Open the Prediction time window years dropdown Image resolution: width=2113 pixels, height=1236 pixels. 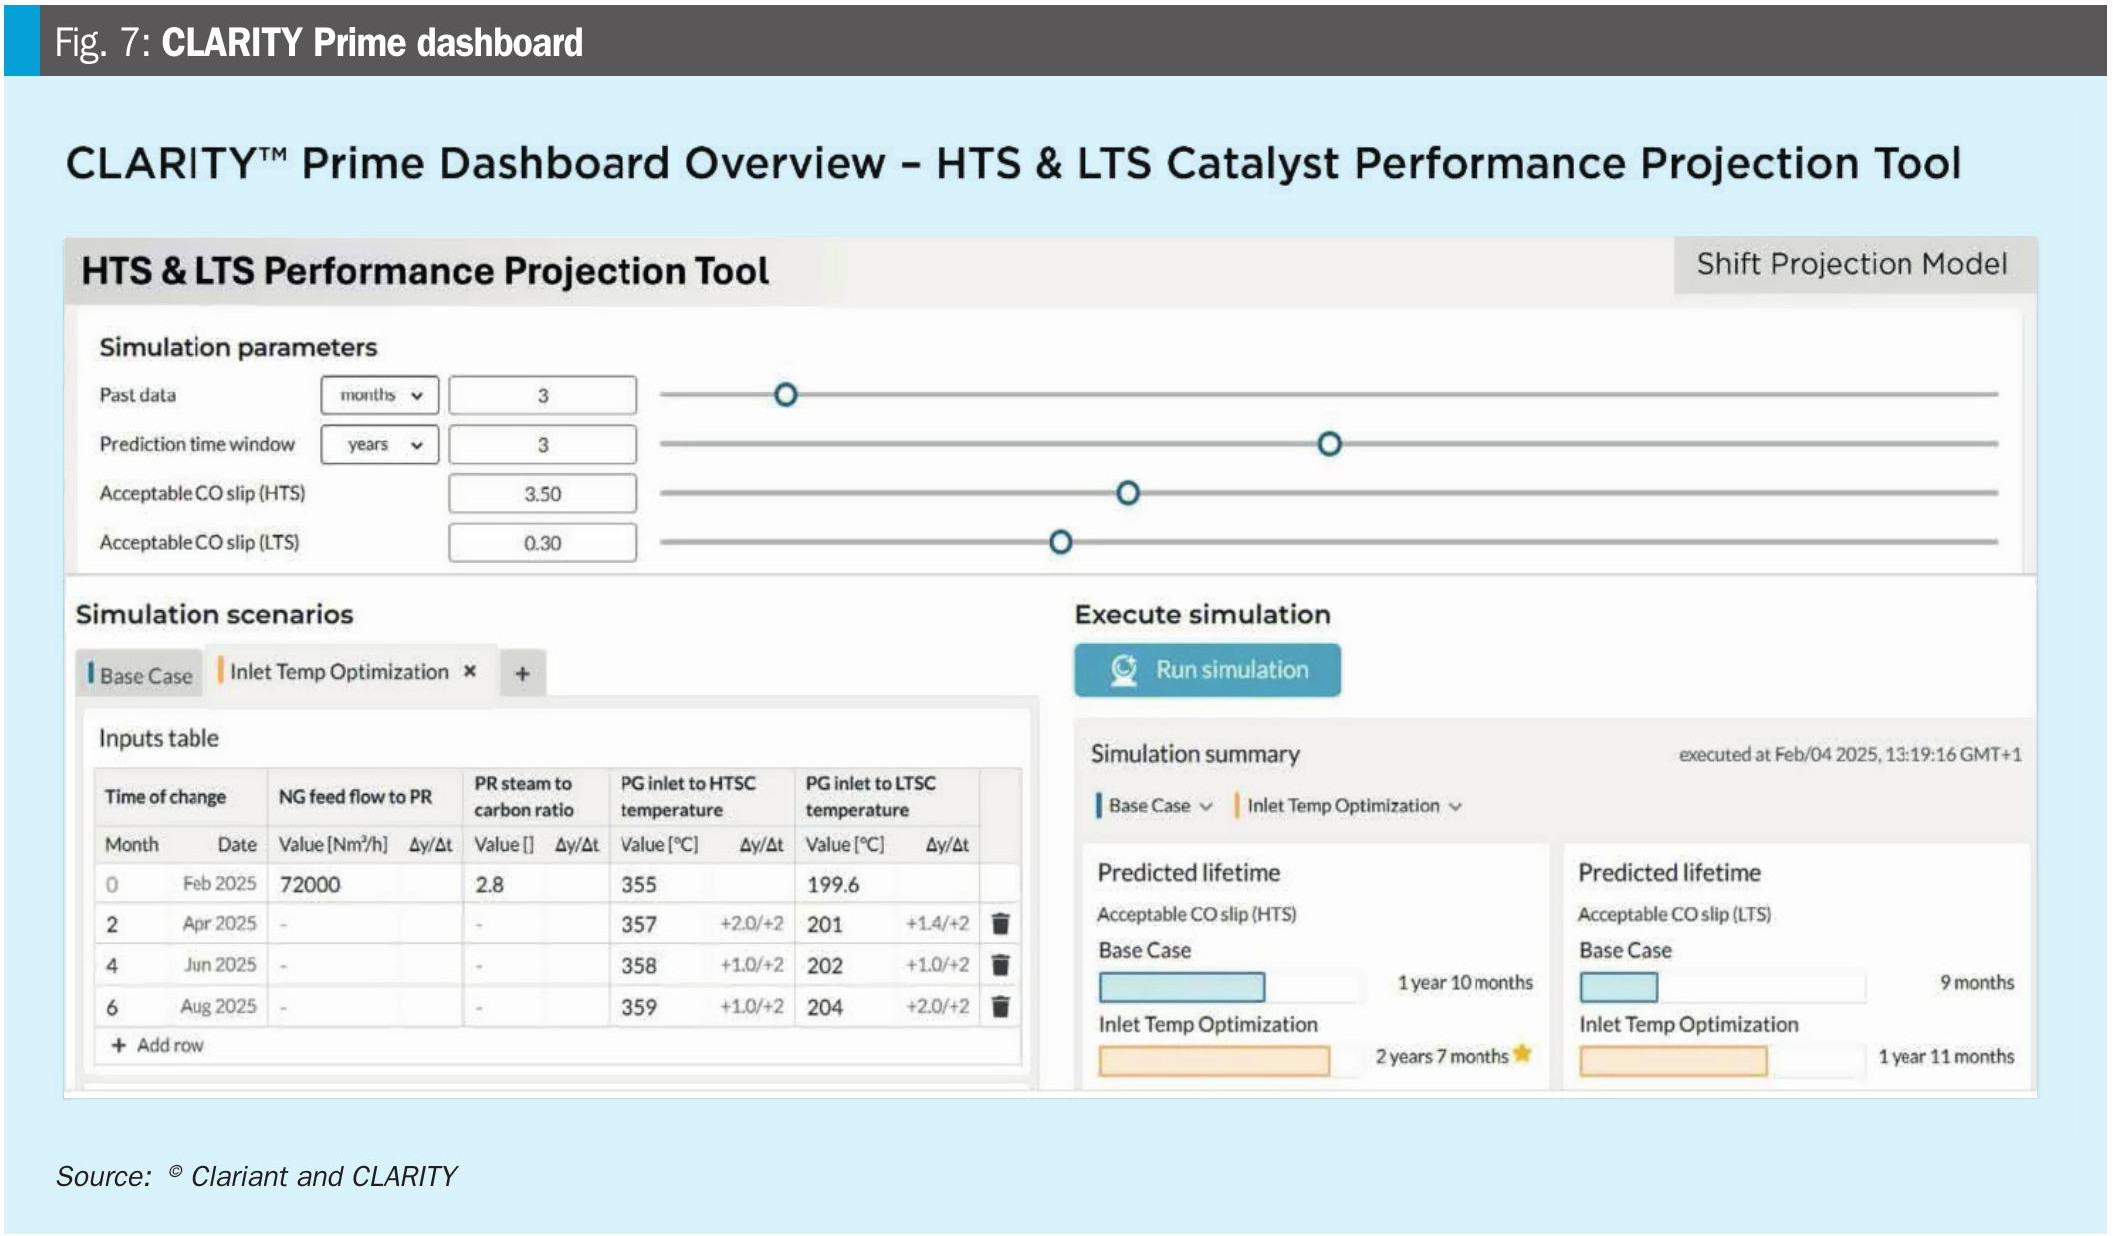pos(380,444)
